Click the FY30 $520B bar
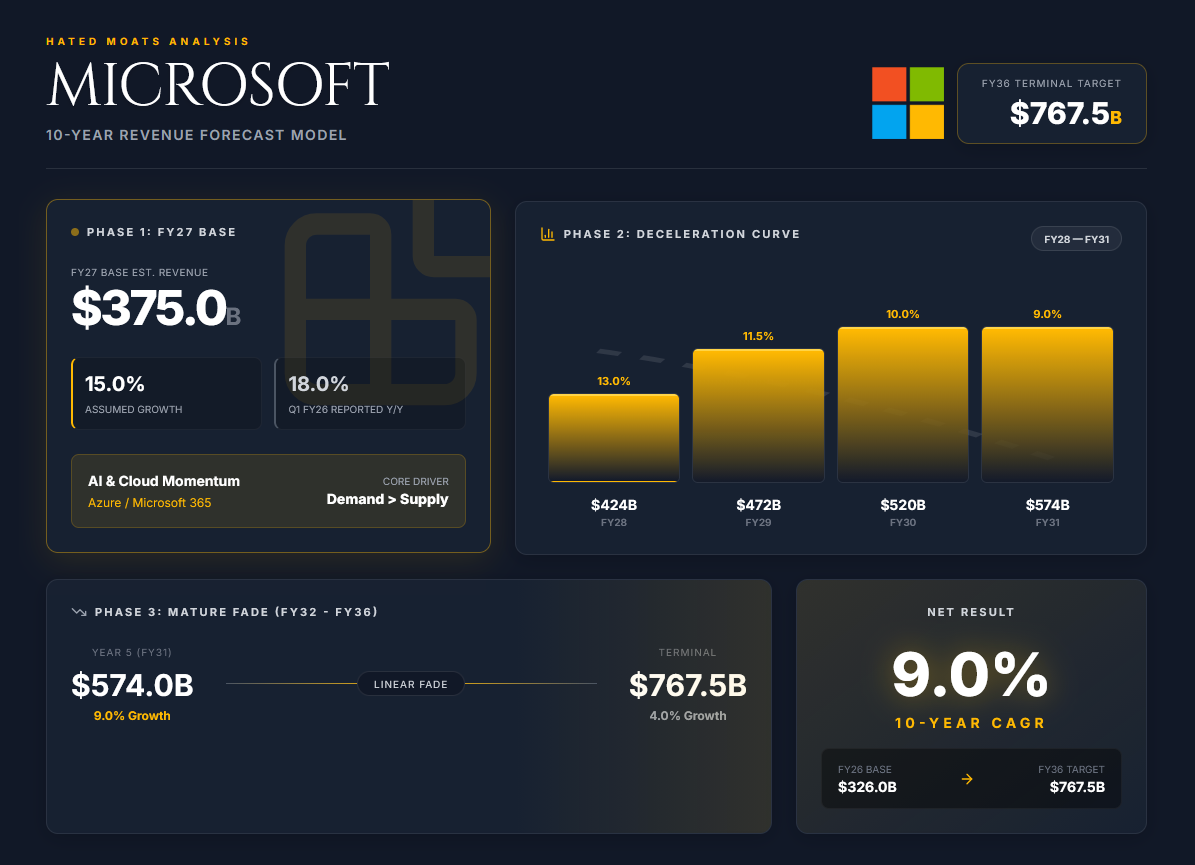The width and height of the screenshot is (1195, 865). 902,405
